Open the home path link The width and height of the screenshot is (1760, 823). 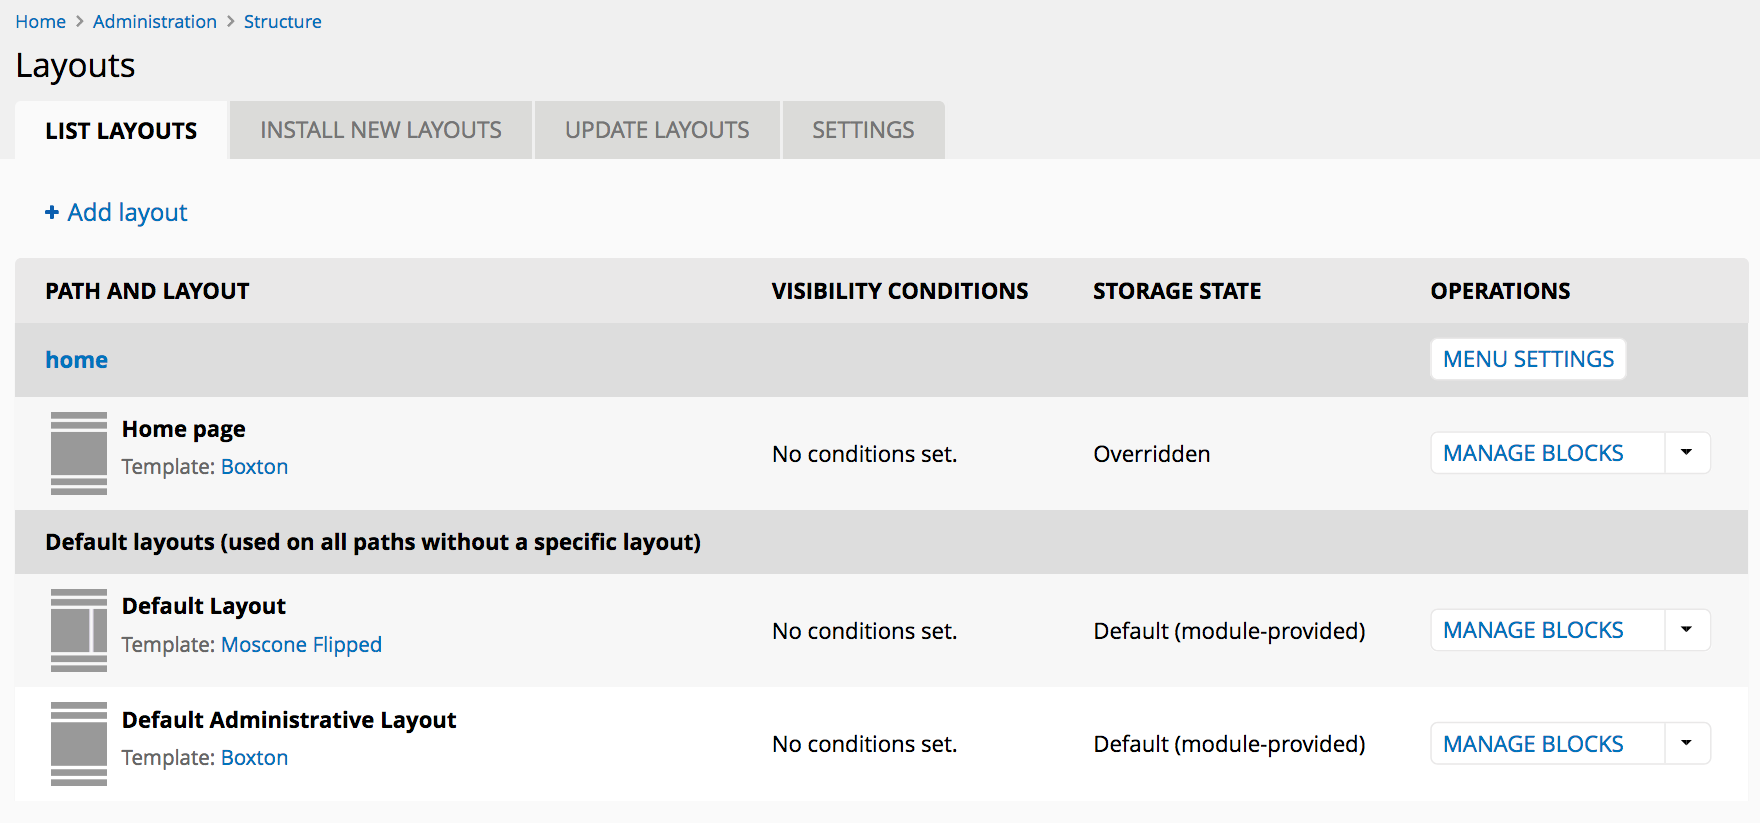[76, 360]
